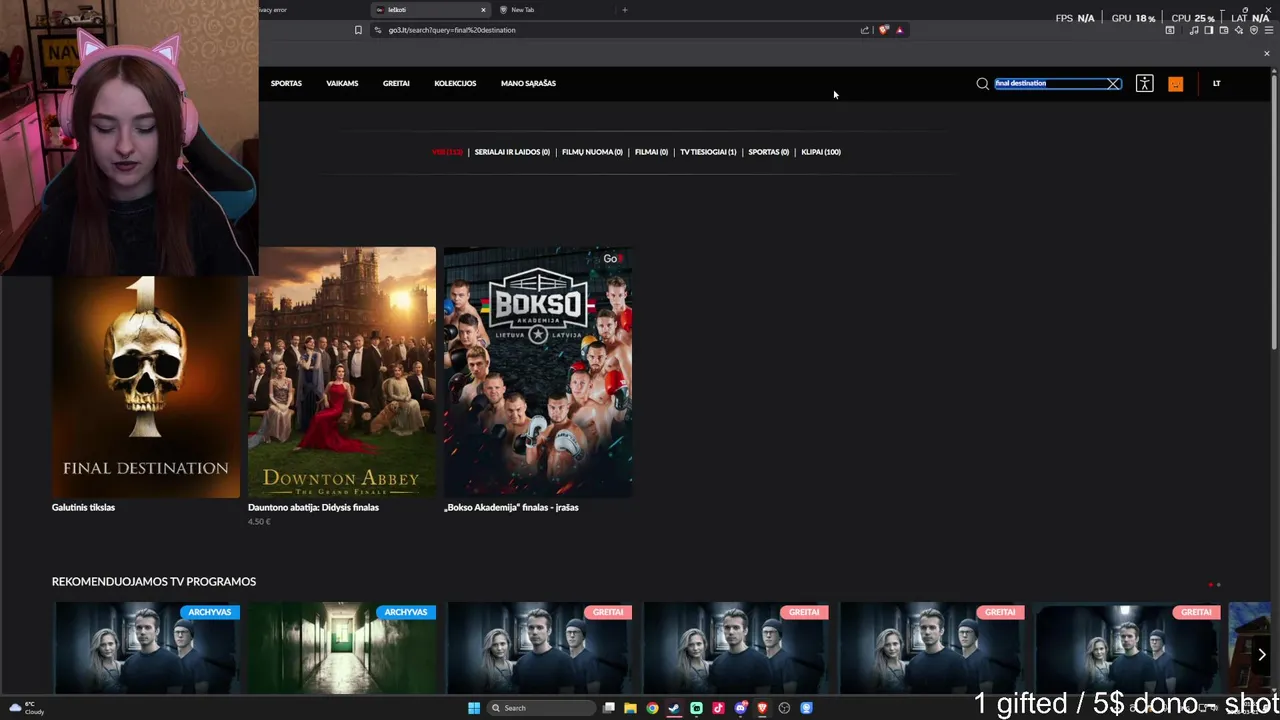Open the Bokso Akademija poster

tap(538, 372)
